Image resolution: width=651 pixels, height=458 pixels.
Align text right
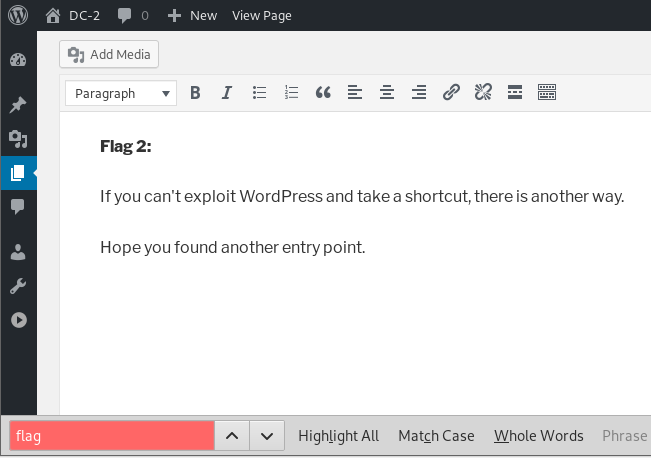coord(419,92)
